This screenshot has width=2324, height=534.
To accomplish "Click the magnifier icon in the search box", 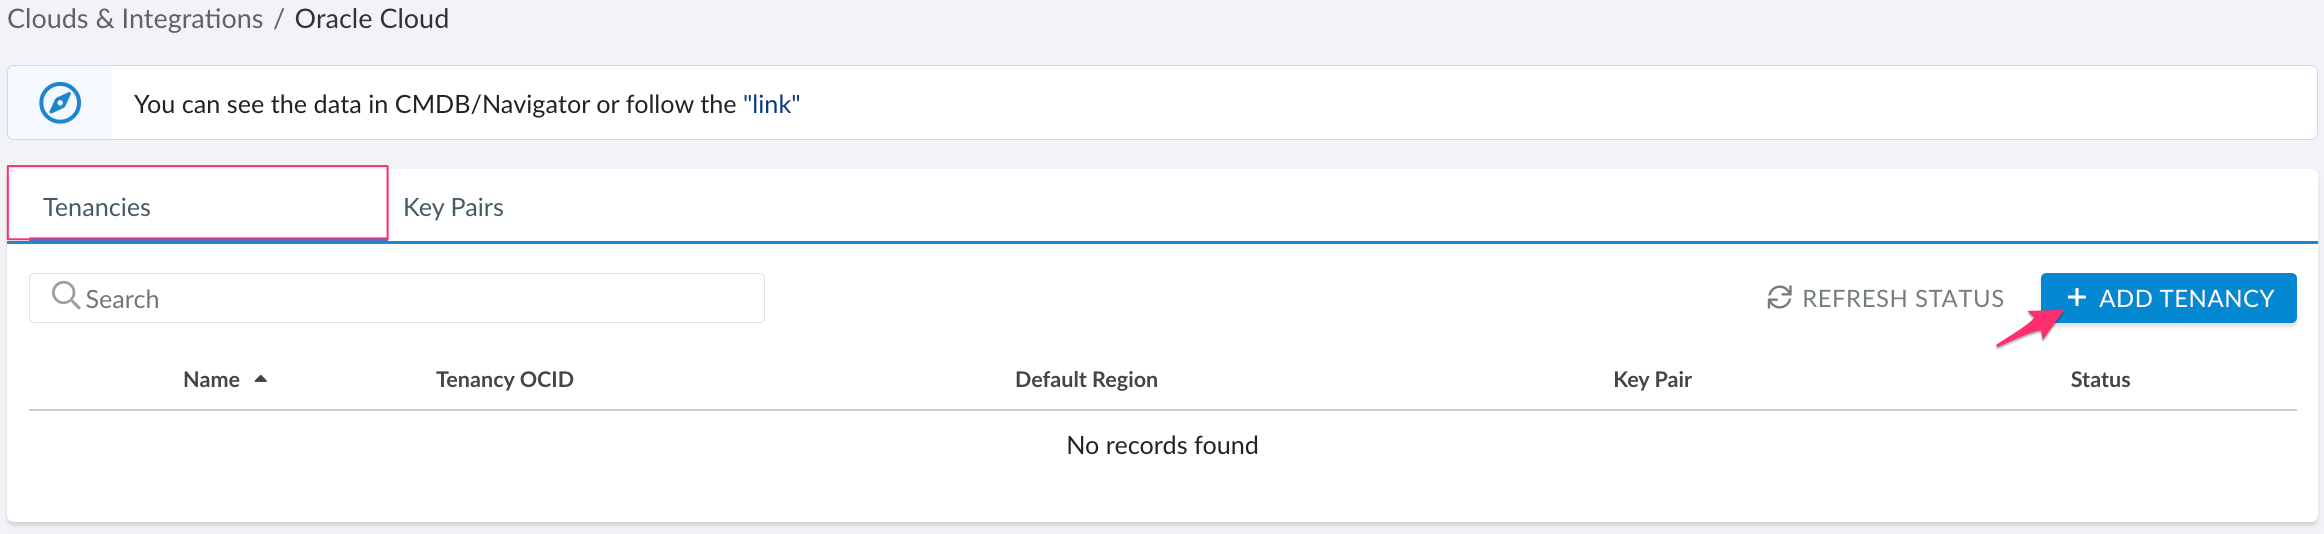I will tap(66, 296).
